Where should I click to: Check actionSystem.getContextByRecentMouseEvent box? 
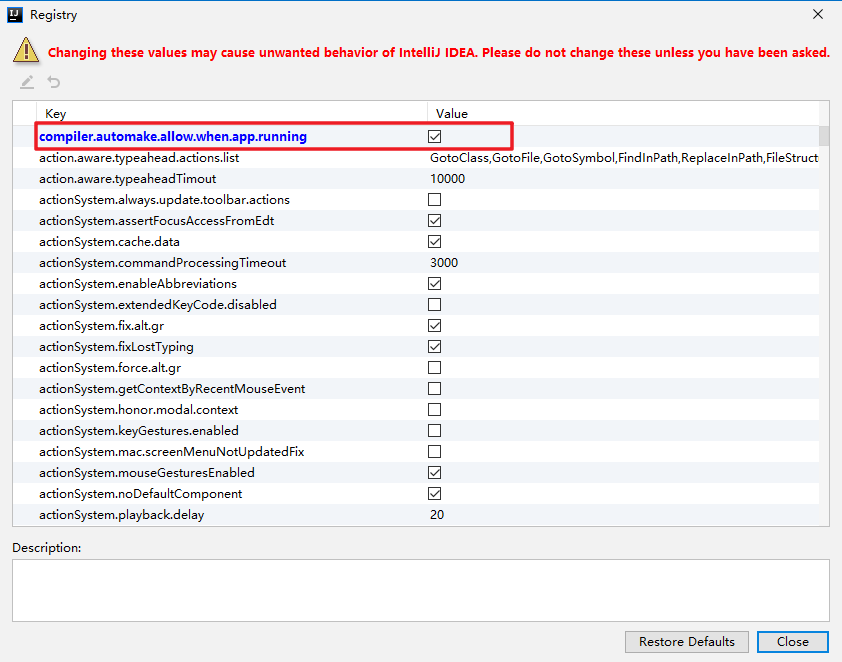click(x=434, y=388)
